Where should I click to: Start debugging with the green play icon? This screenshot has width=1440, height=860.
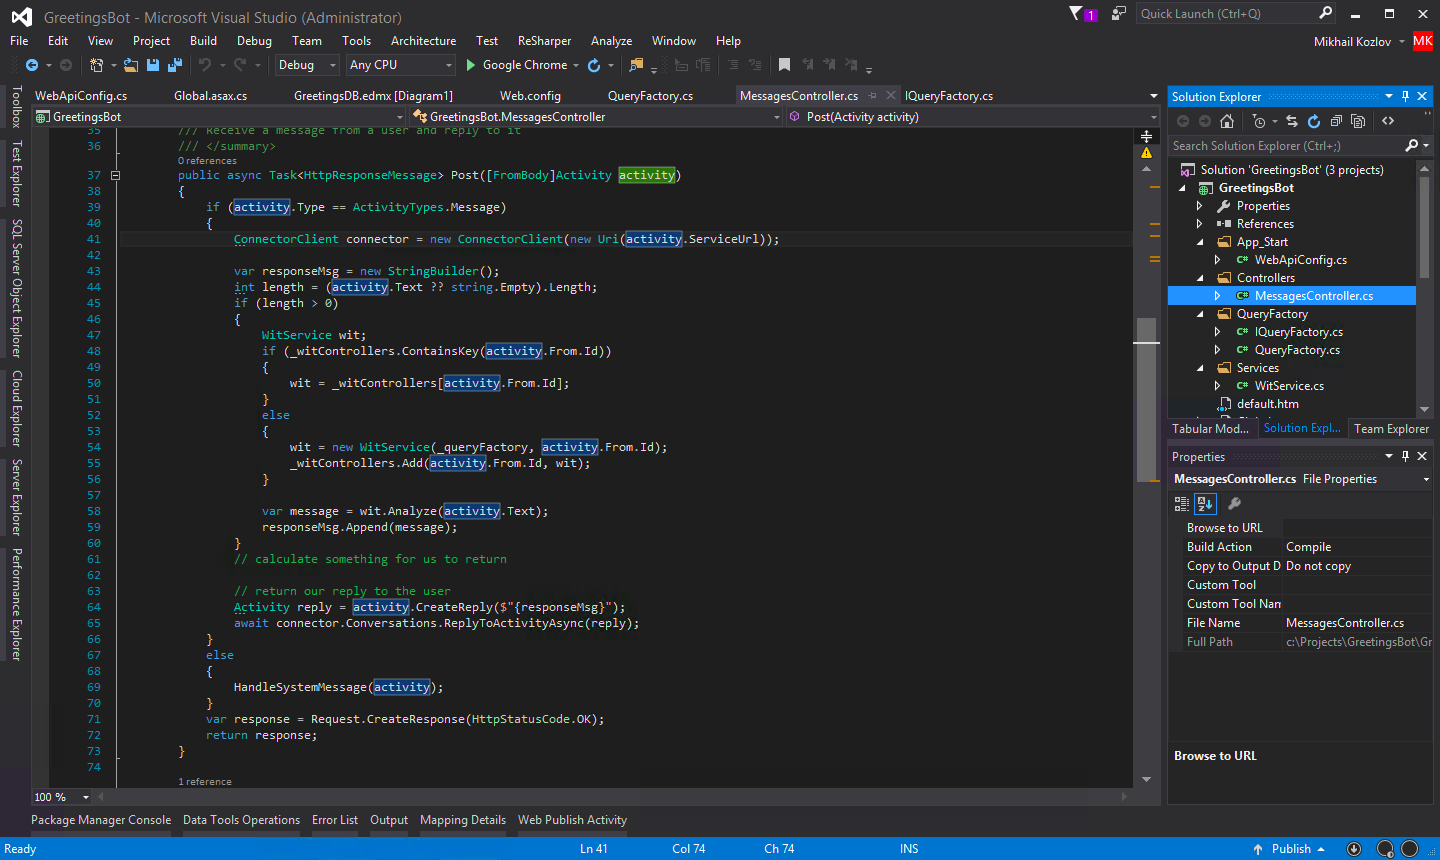point(471,65)
